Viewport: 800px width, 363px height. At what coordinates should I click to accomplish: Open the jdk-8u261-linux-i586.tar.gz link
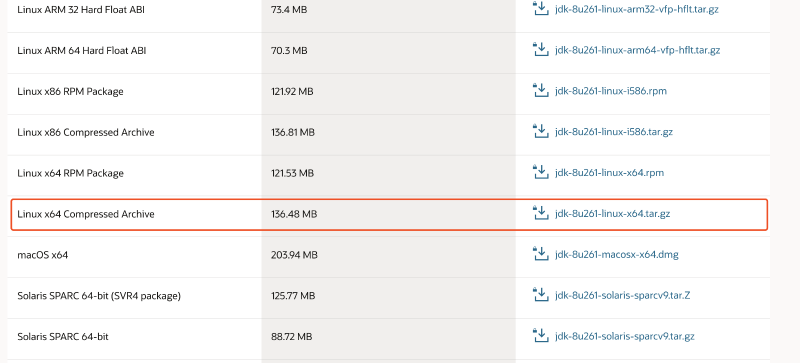point(614,132)
